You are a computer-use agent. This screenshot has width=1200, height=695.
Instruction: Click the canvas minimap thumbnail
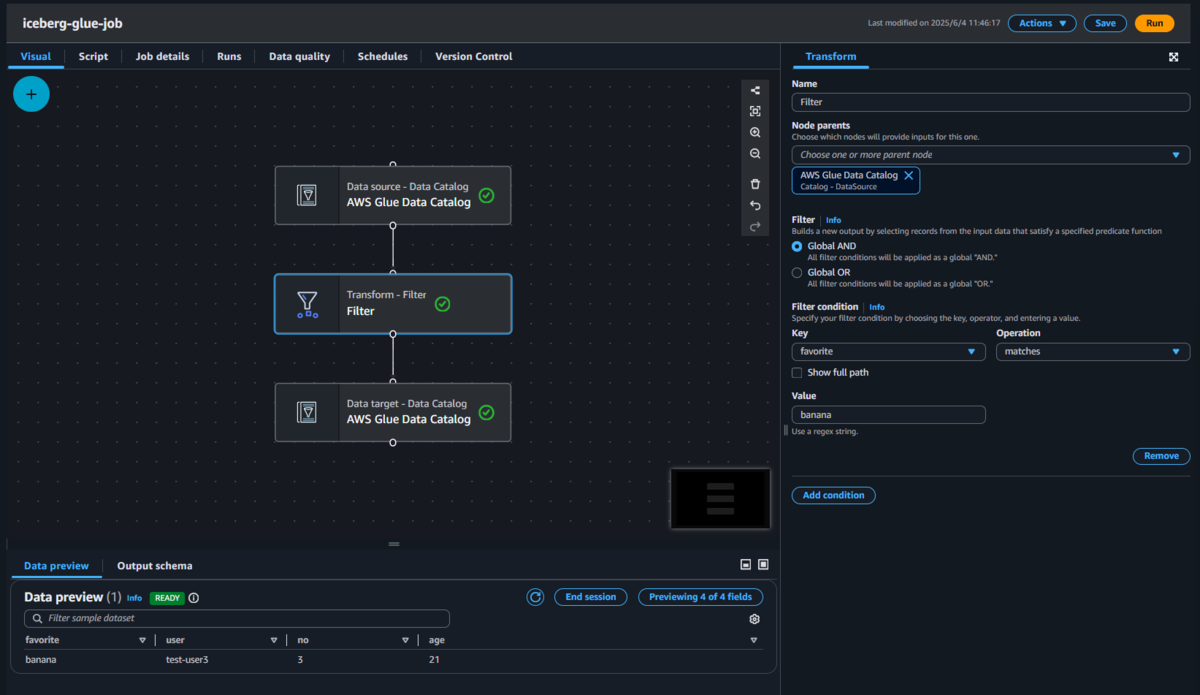tap(720, 498)
